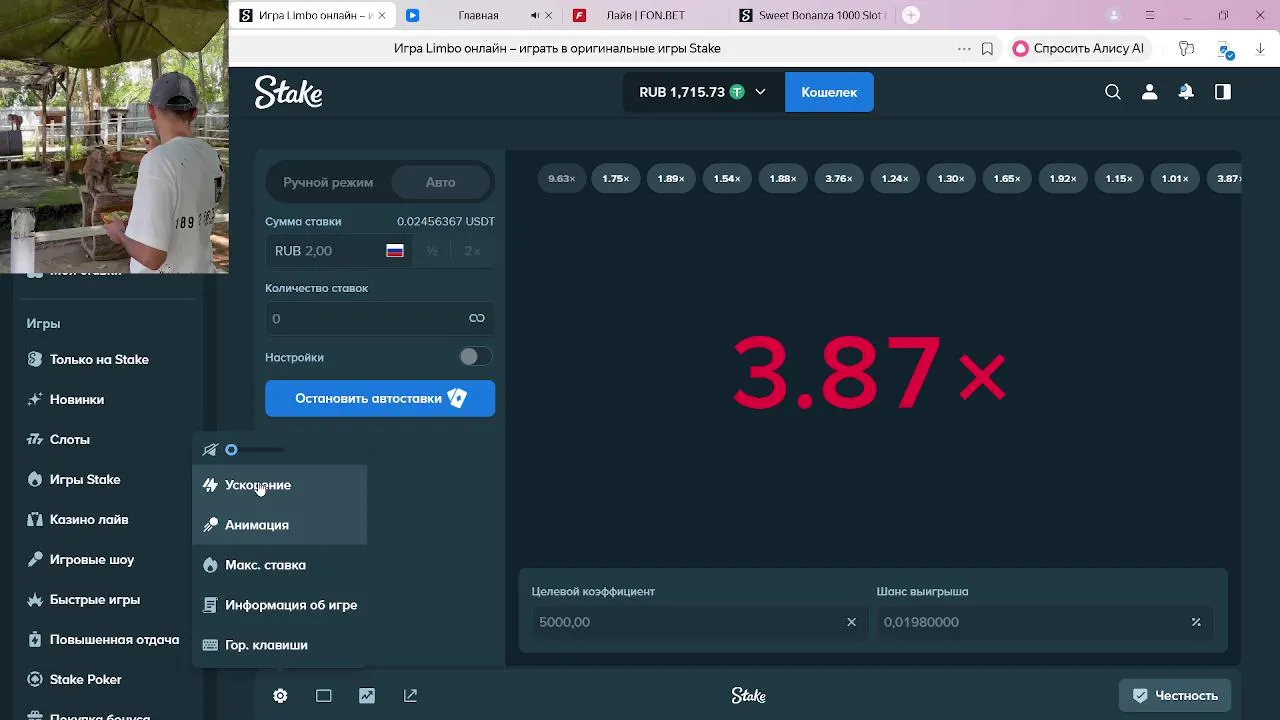Viewport: 1280px width, 720px height.
Task: Select Ручной режим mode
Action: 328,182
